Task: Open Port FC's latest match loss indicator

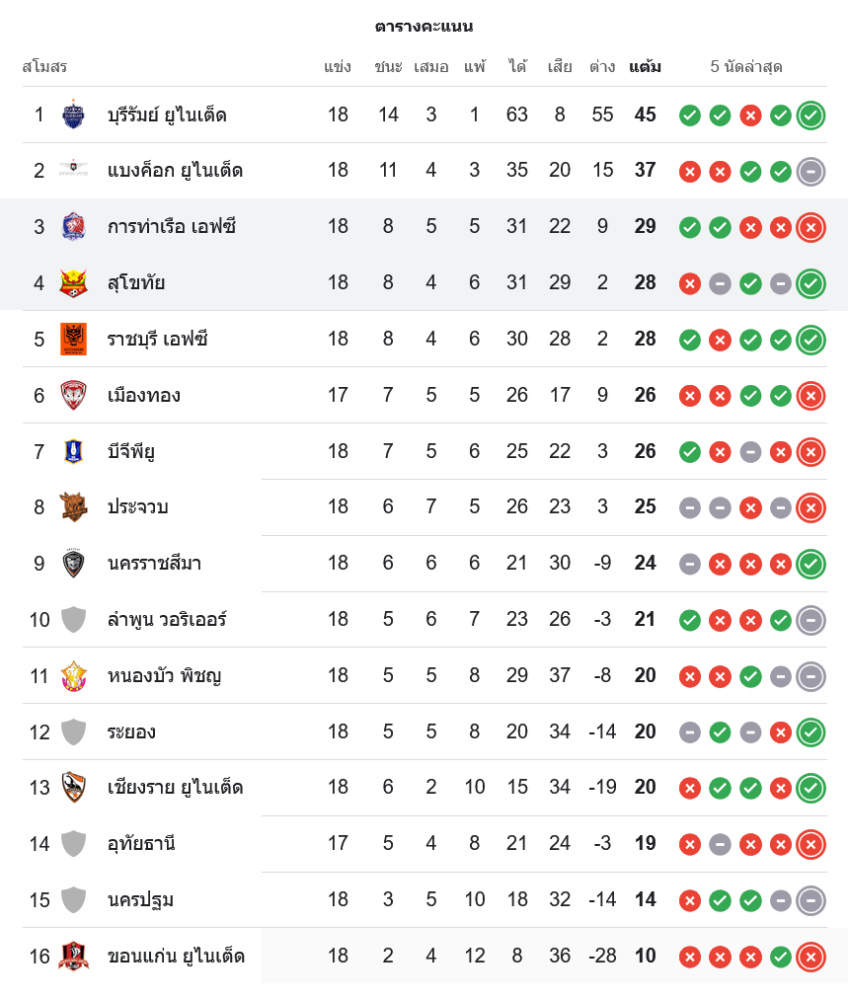Action: coord(811,227)
